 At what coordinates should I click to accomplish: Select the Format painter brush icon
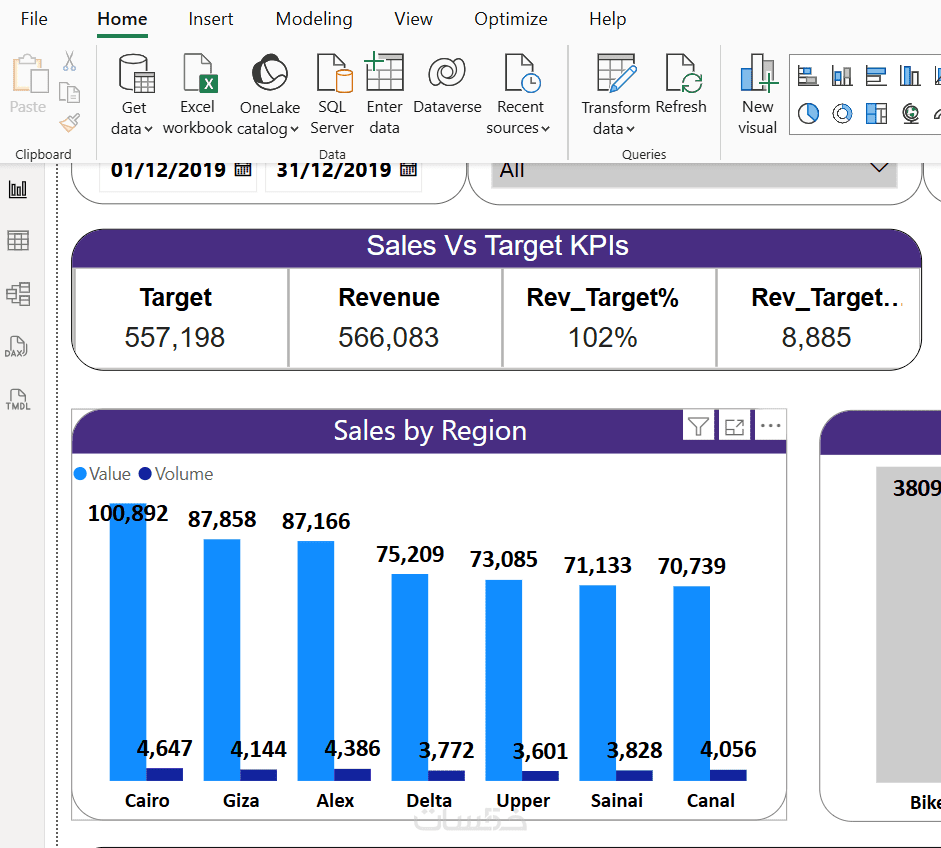pyautogui.click(x=70, y=122)
